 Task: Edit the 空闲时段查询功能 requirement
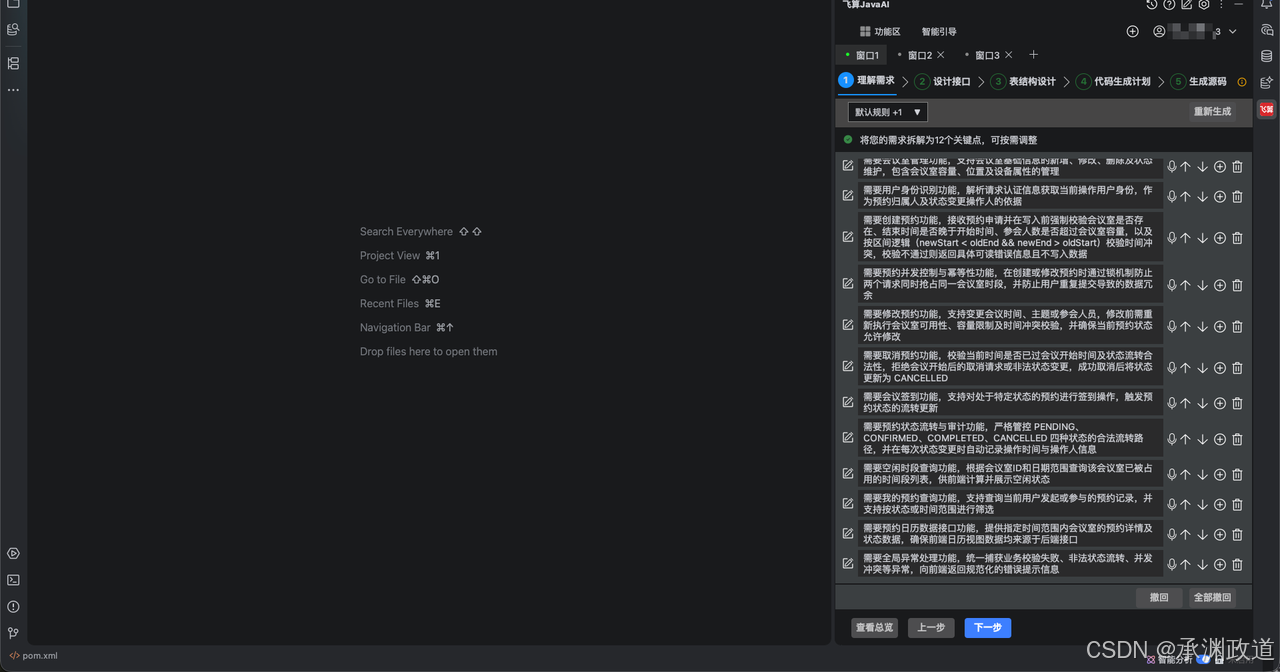[848, 473]
